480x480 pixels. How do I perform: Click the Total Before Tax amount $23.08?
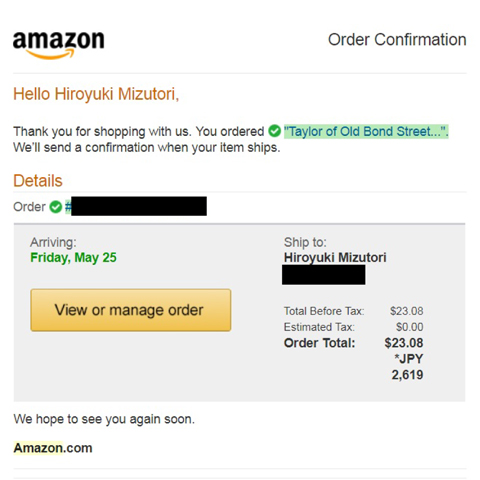point(407,311)
